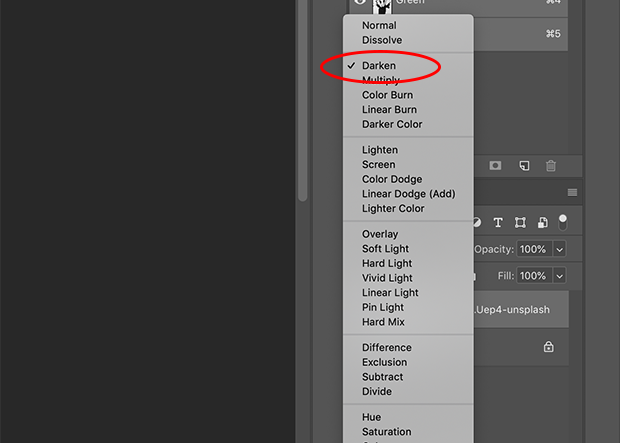The image size is (620, 443).
Task: Filter layers by shape icon
Action: [520, 223]
